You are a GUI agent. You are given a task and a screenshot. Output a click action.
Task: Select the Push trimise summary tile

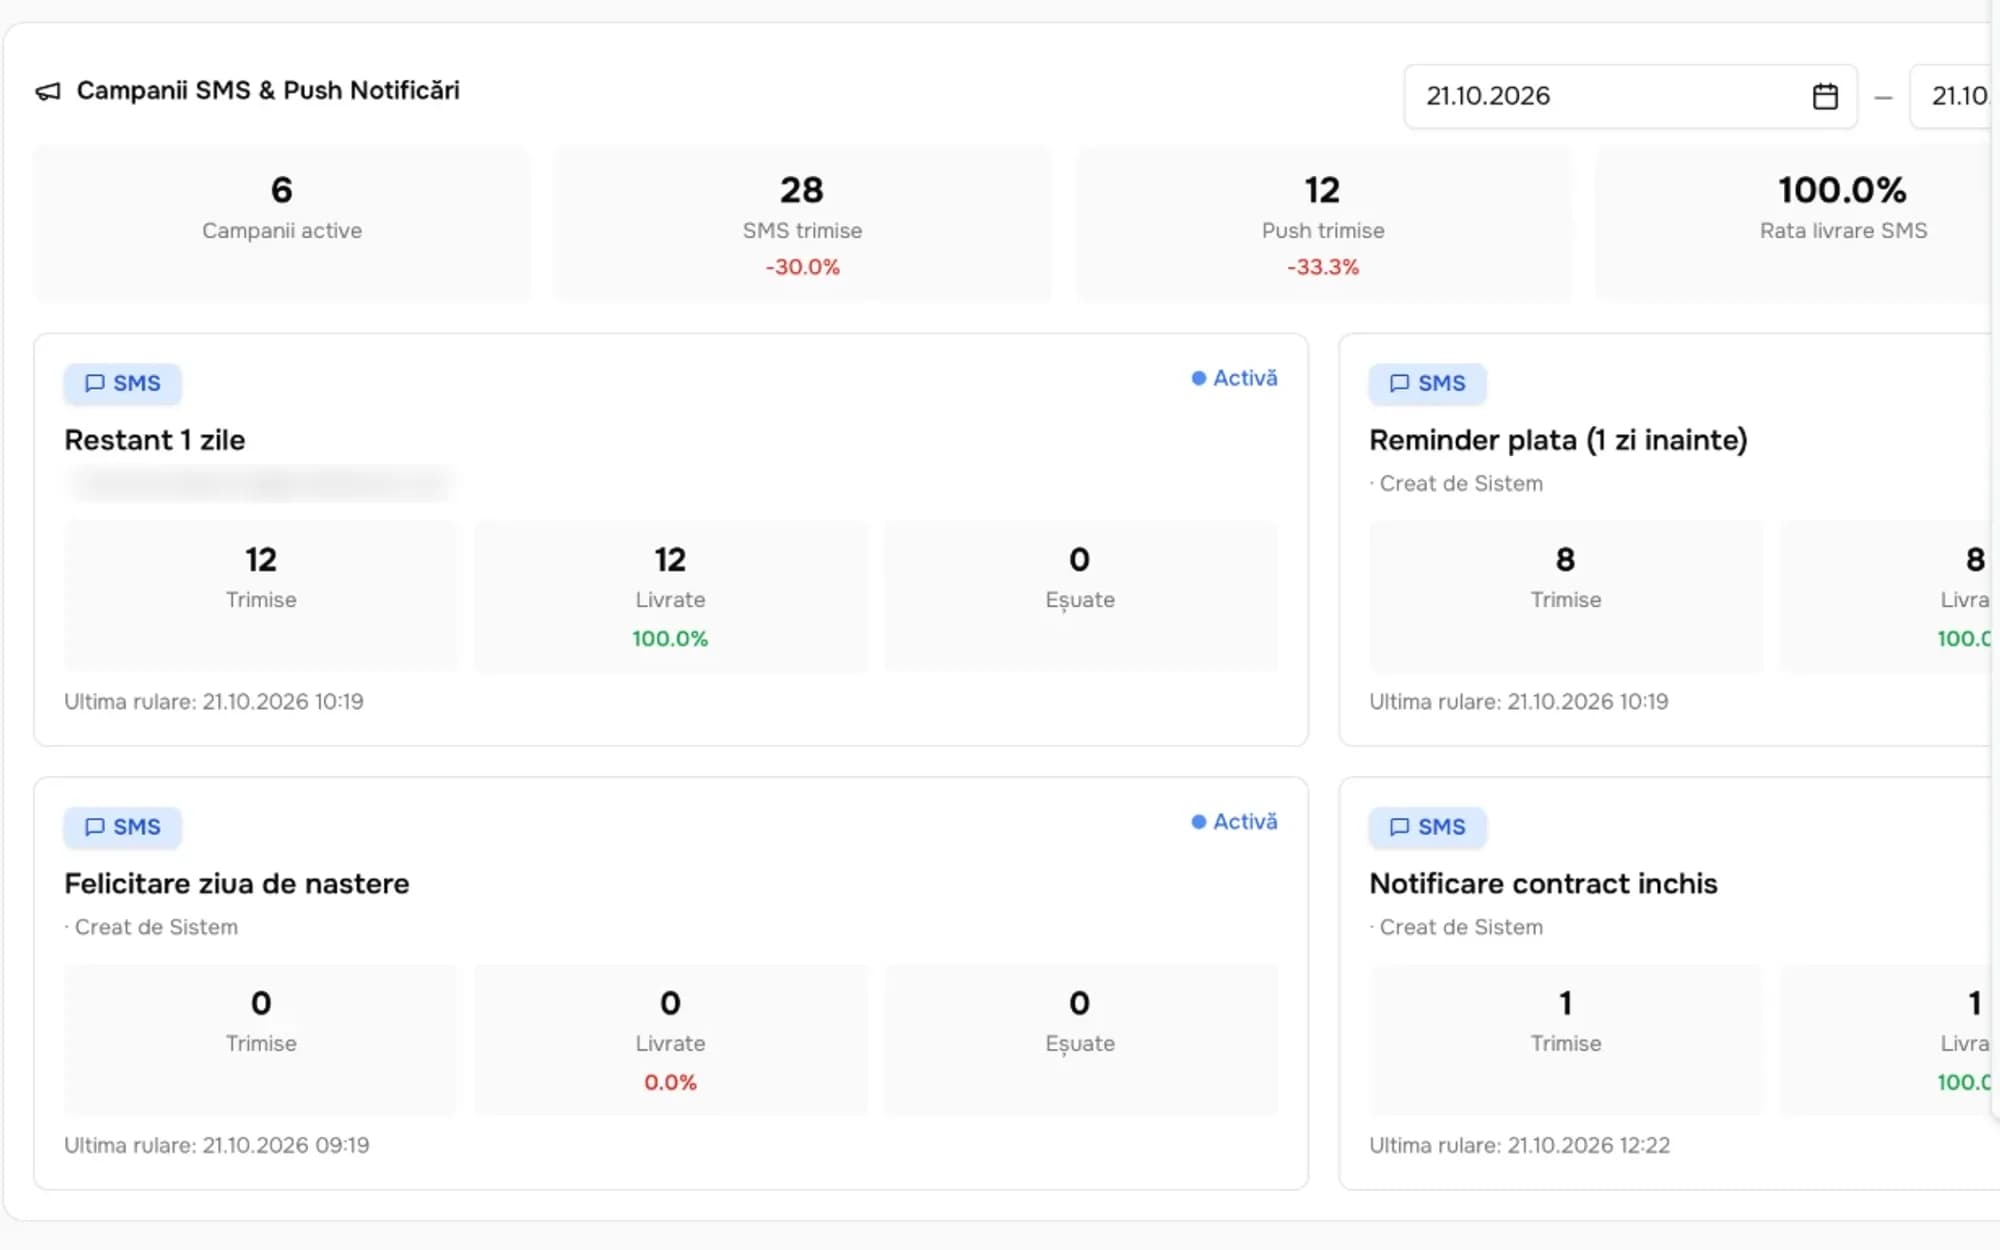point(1323,223)
